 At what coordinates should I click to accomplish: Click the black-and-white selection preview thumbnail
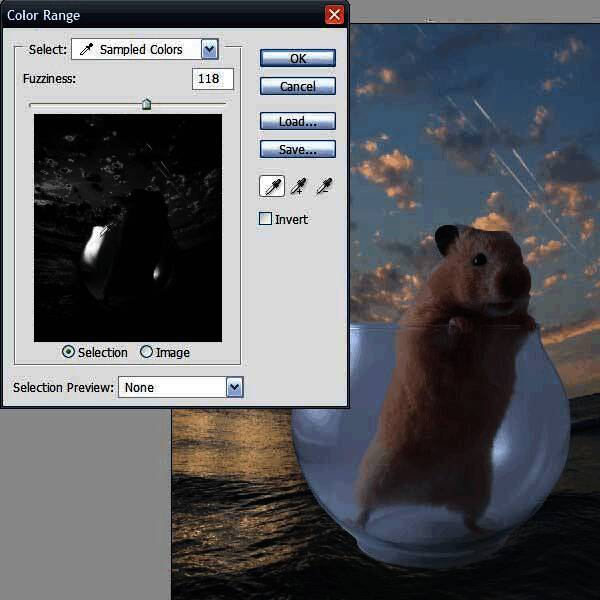click(128, 228)
